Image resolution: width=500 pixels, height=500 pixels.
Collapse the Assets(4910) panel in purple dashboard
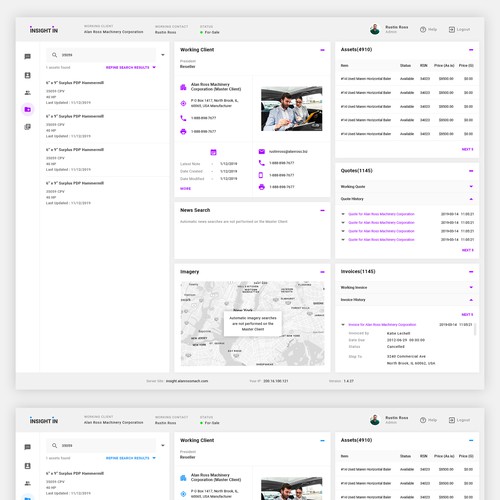coord(471,50)
